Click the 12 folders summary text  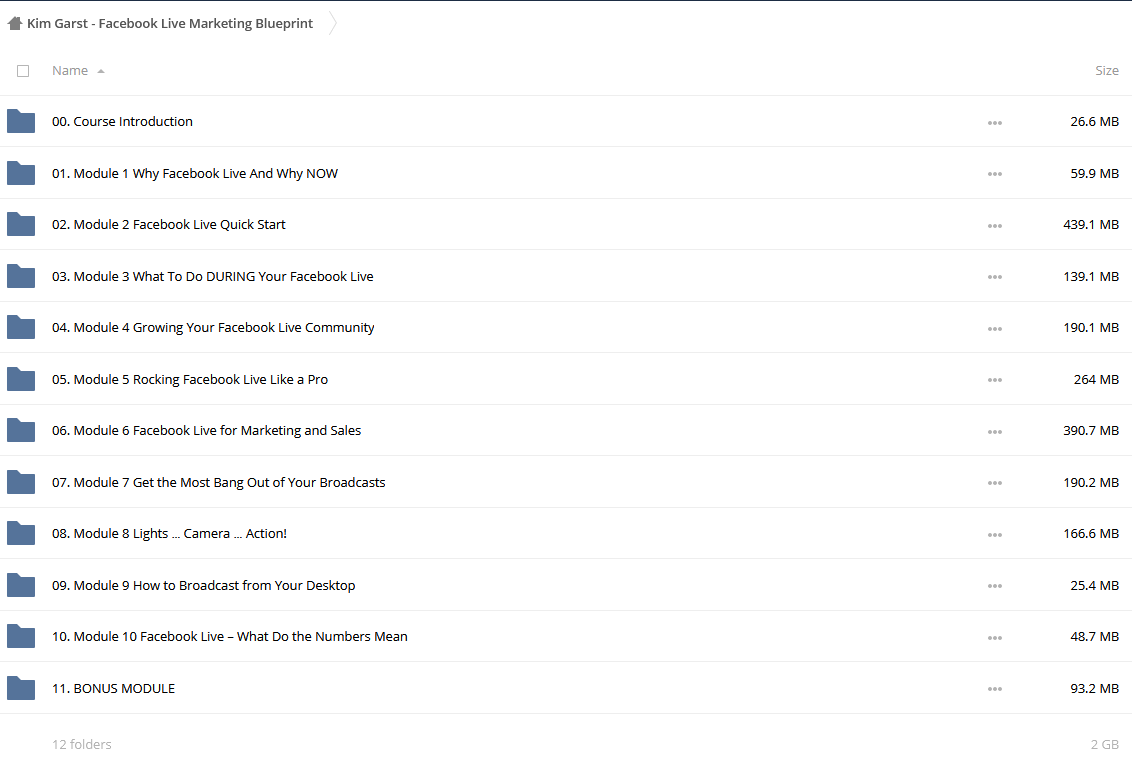click(x=82, y=744)
